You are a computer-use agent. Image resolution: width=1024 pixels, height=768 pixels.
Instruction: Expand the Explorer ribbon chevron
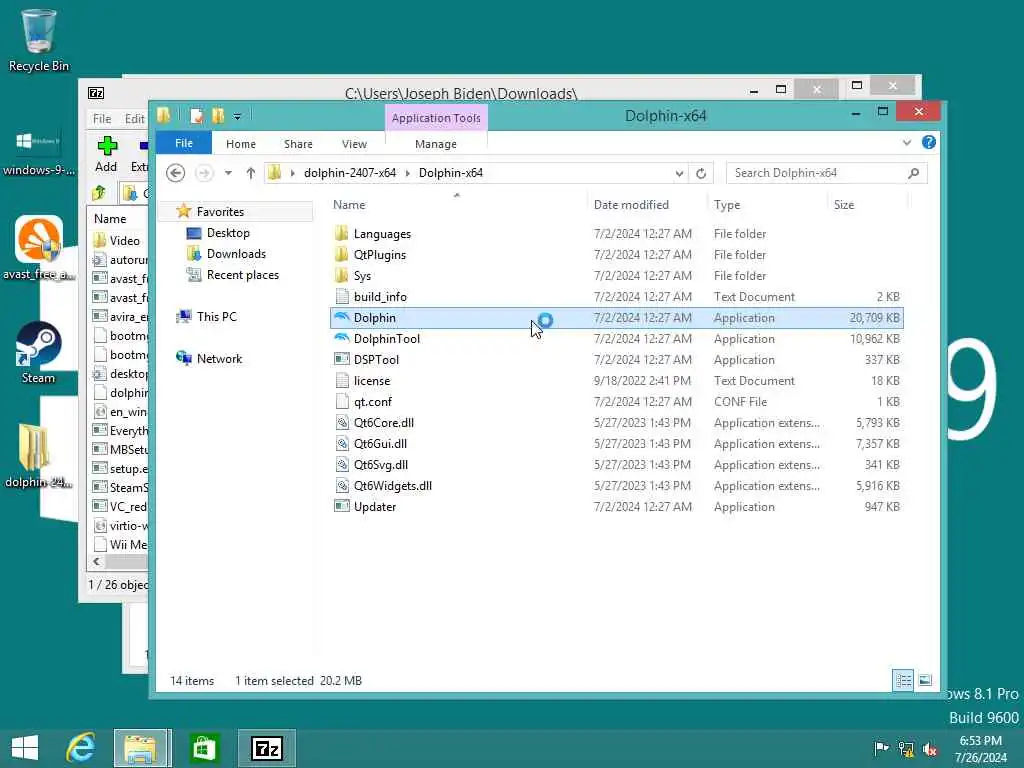pos(906,142)
